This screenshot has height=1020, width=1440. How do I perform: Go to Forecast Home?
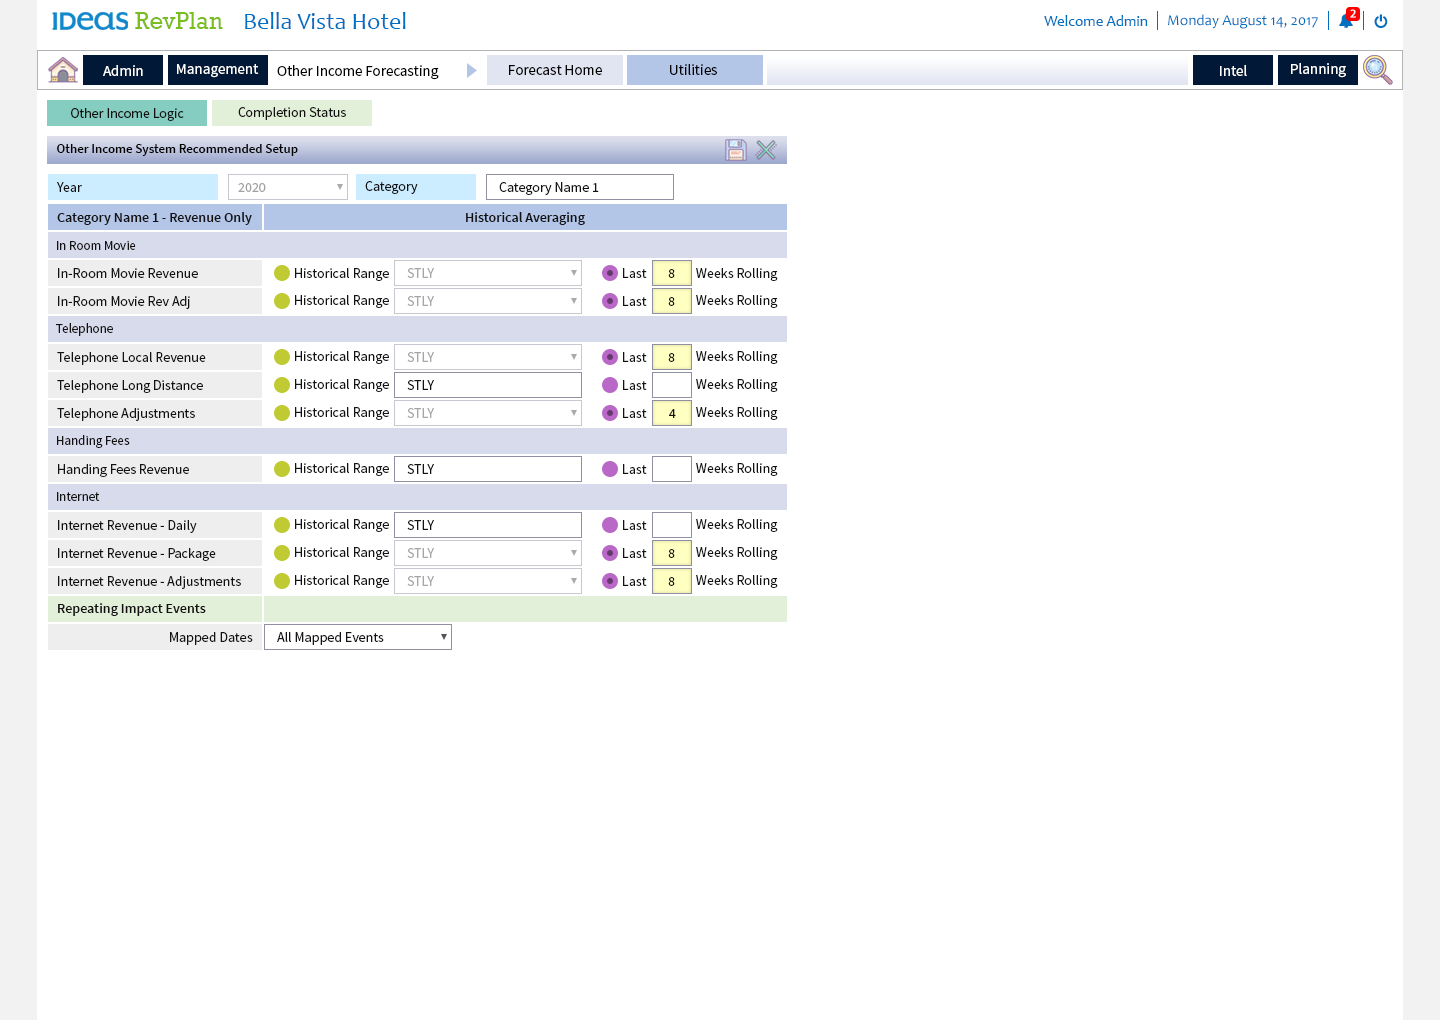pyautogui.click(x=555, y=70)
